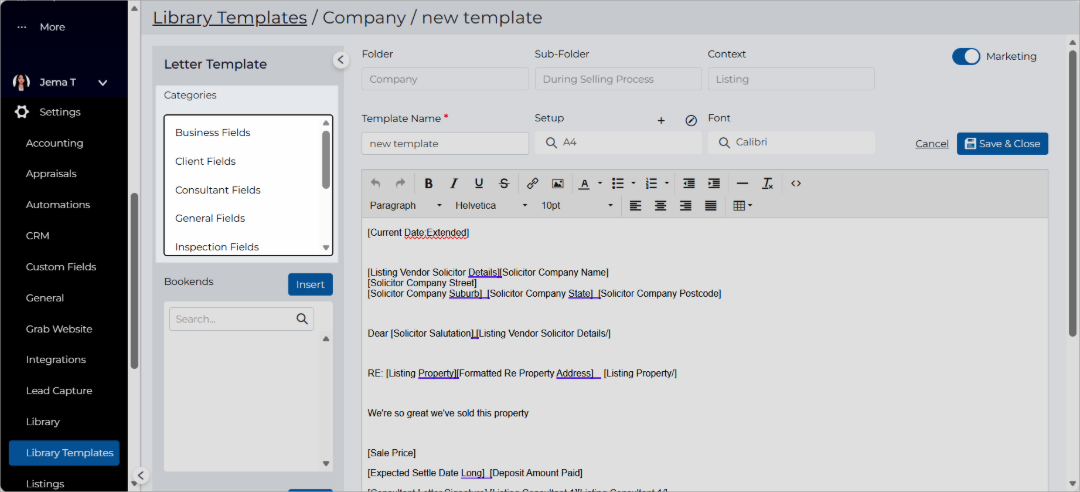Viewport: 1080px width, 492px height.
Task: Click the undo arrow in editor toolbar
Action: pyautogui.click(x=375, y=183)
